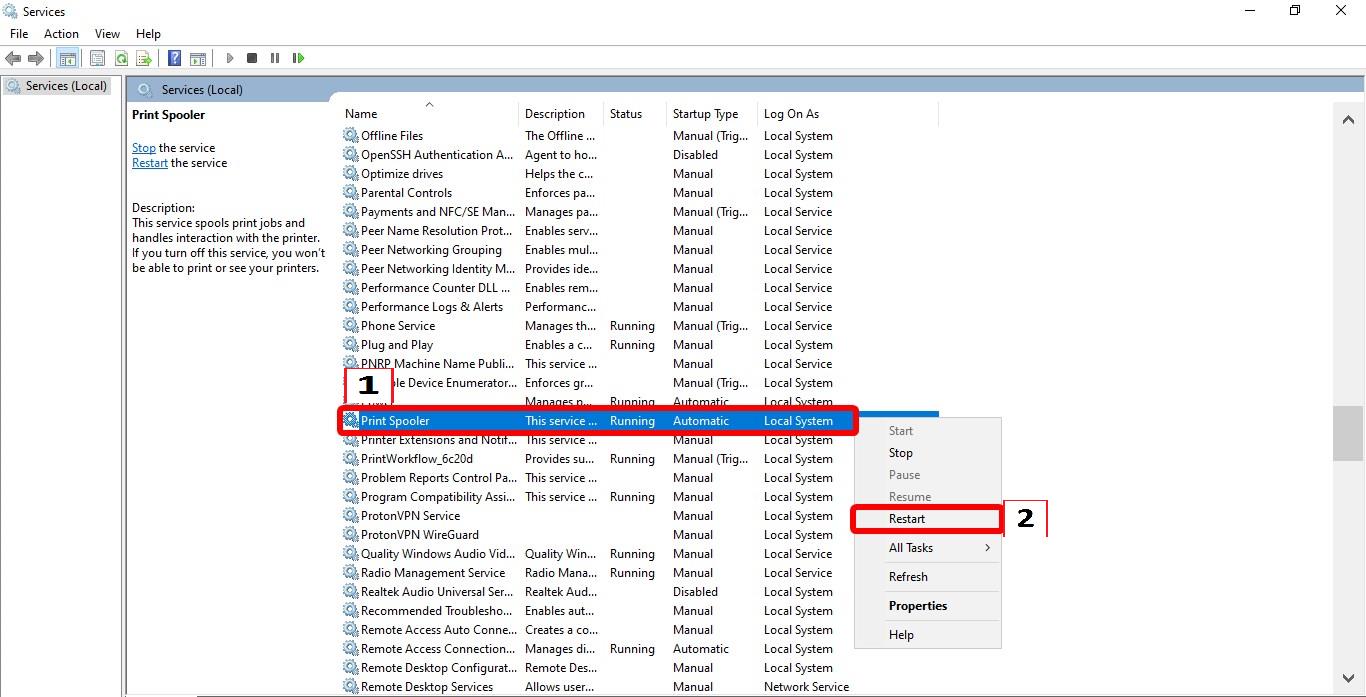Click the vertical scrollbar thumb
The image size is (1366, 697).
(x=1348, y=432)
